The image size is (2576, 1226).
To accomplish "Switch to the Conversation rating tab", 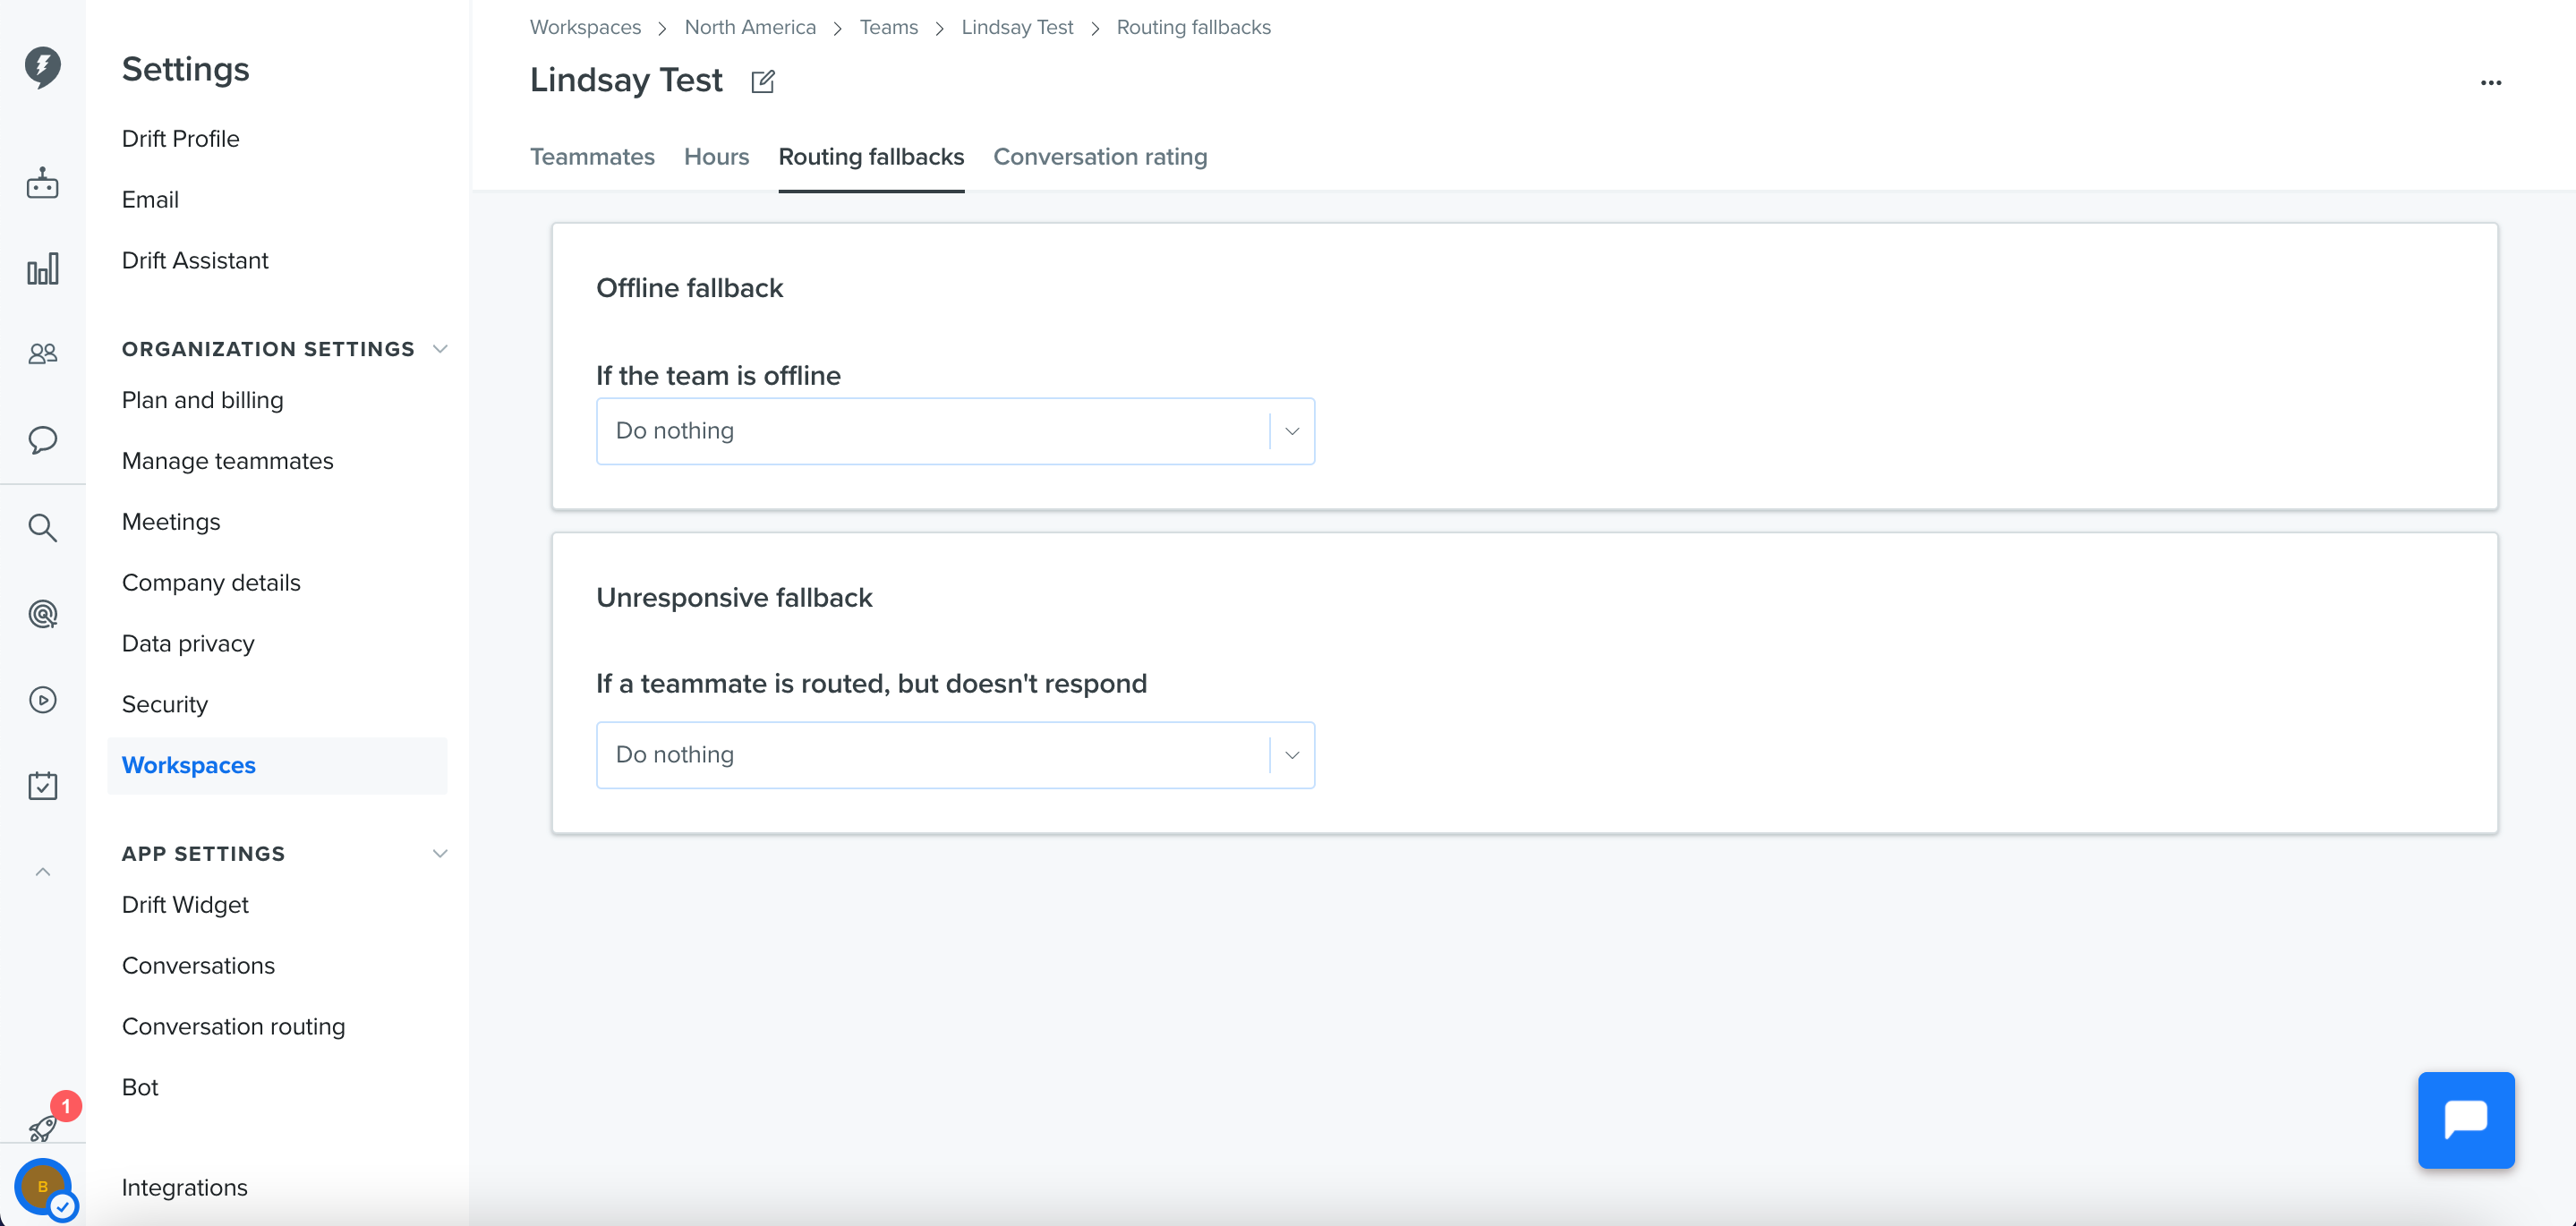I will coord(1100,157).
